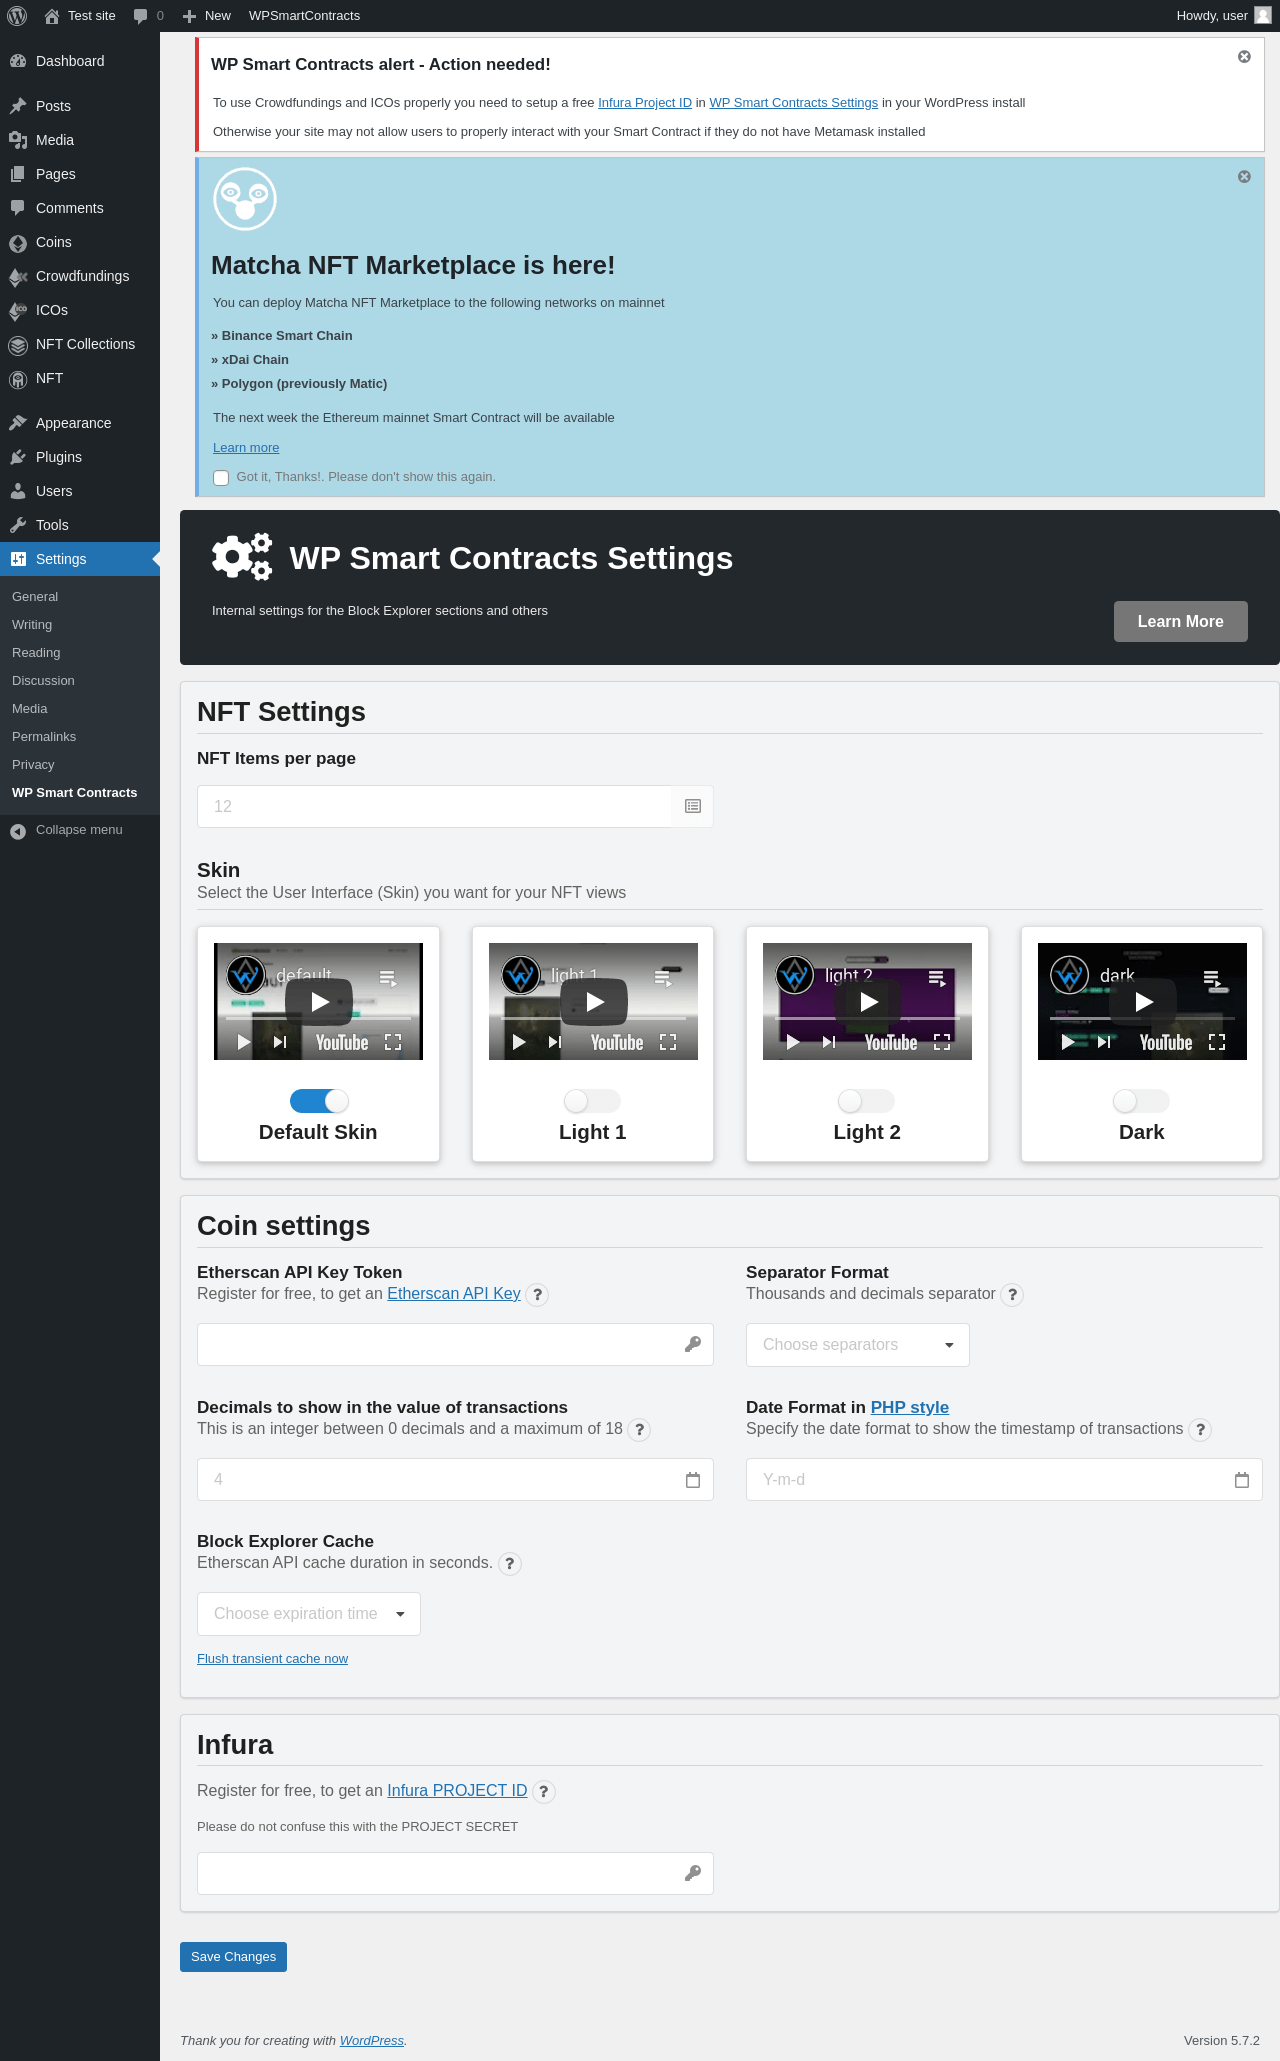
Task: Open playlist icon on dark video
Action: [x=1213, y=978]
